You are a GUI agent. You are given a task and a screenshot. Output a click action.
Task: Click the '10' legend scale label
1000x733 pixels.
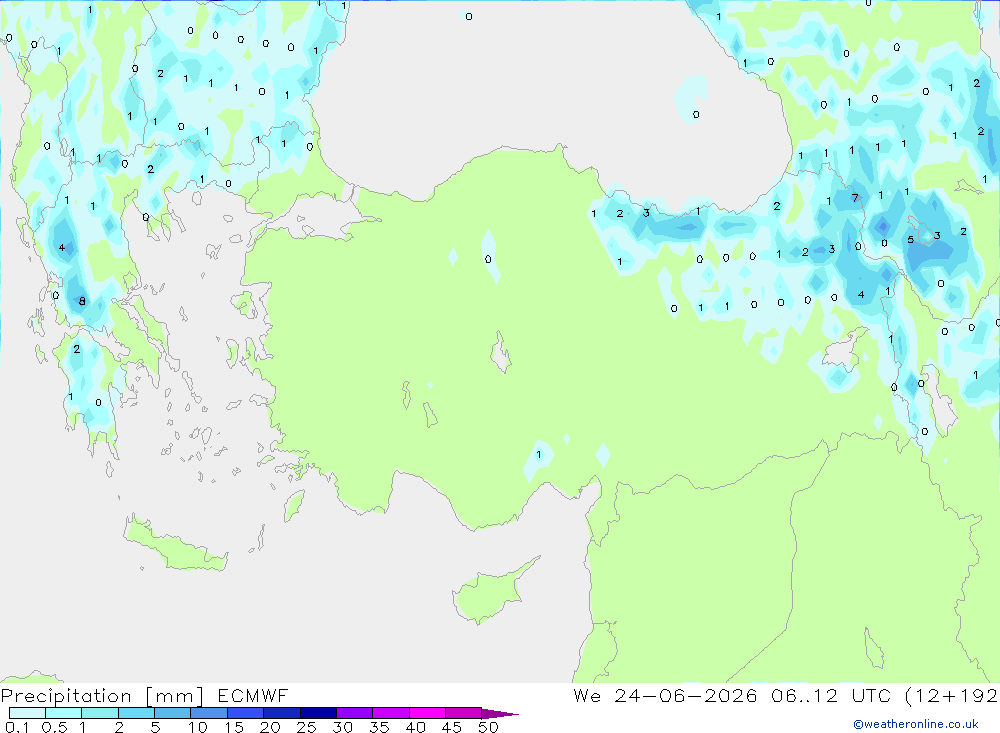coord(198,727)
